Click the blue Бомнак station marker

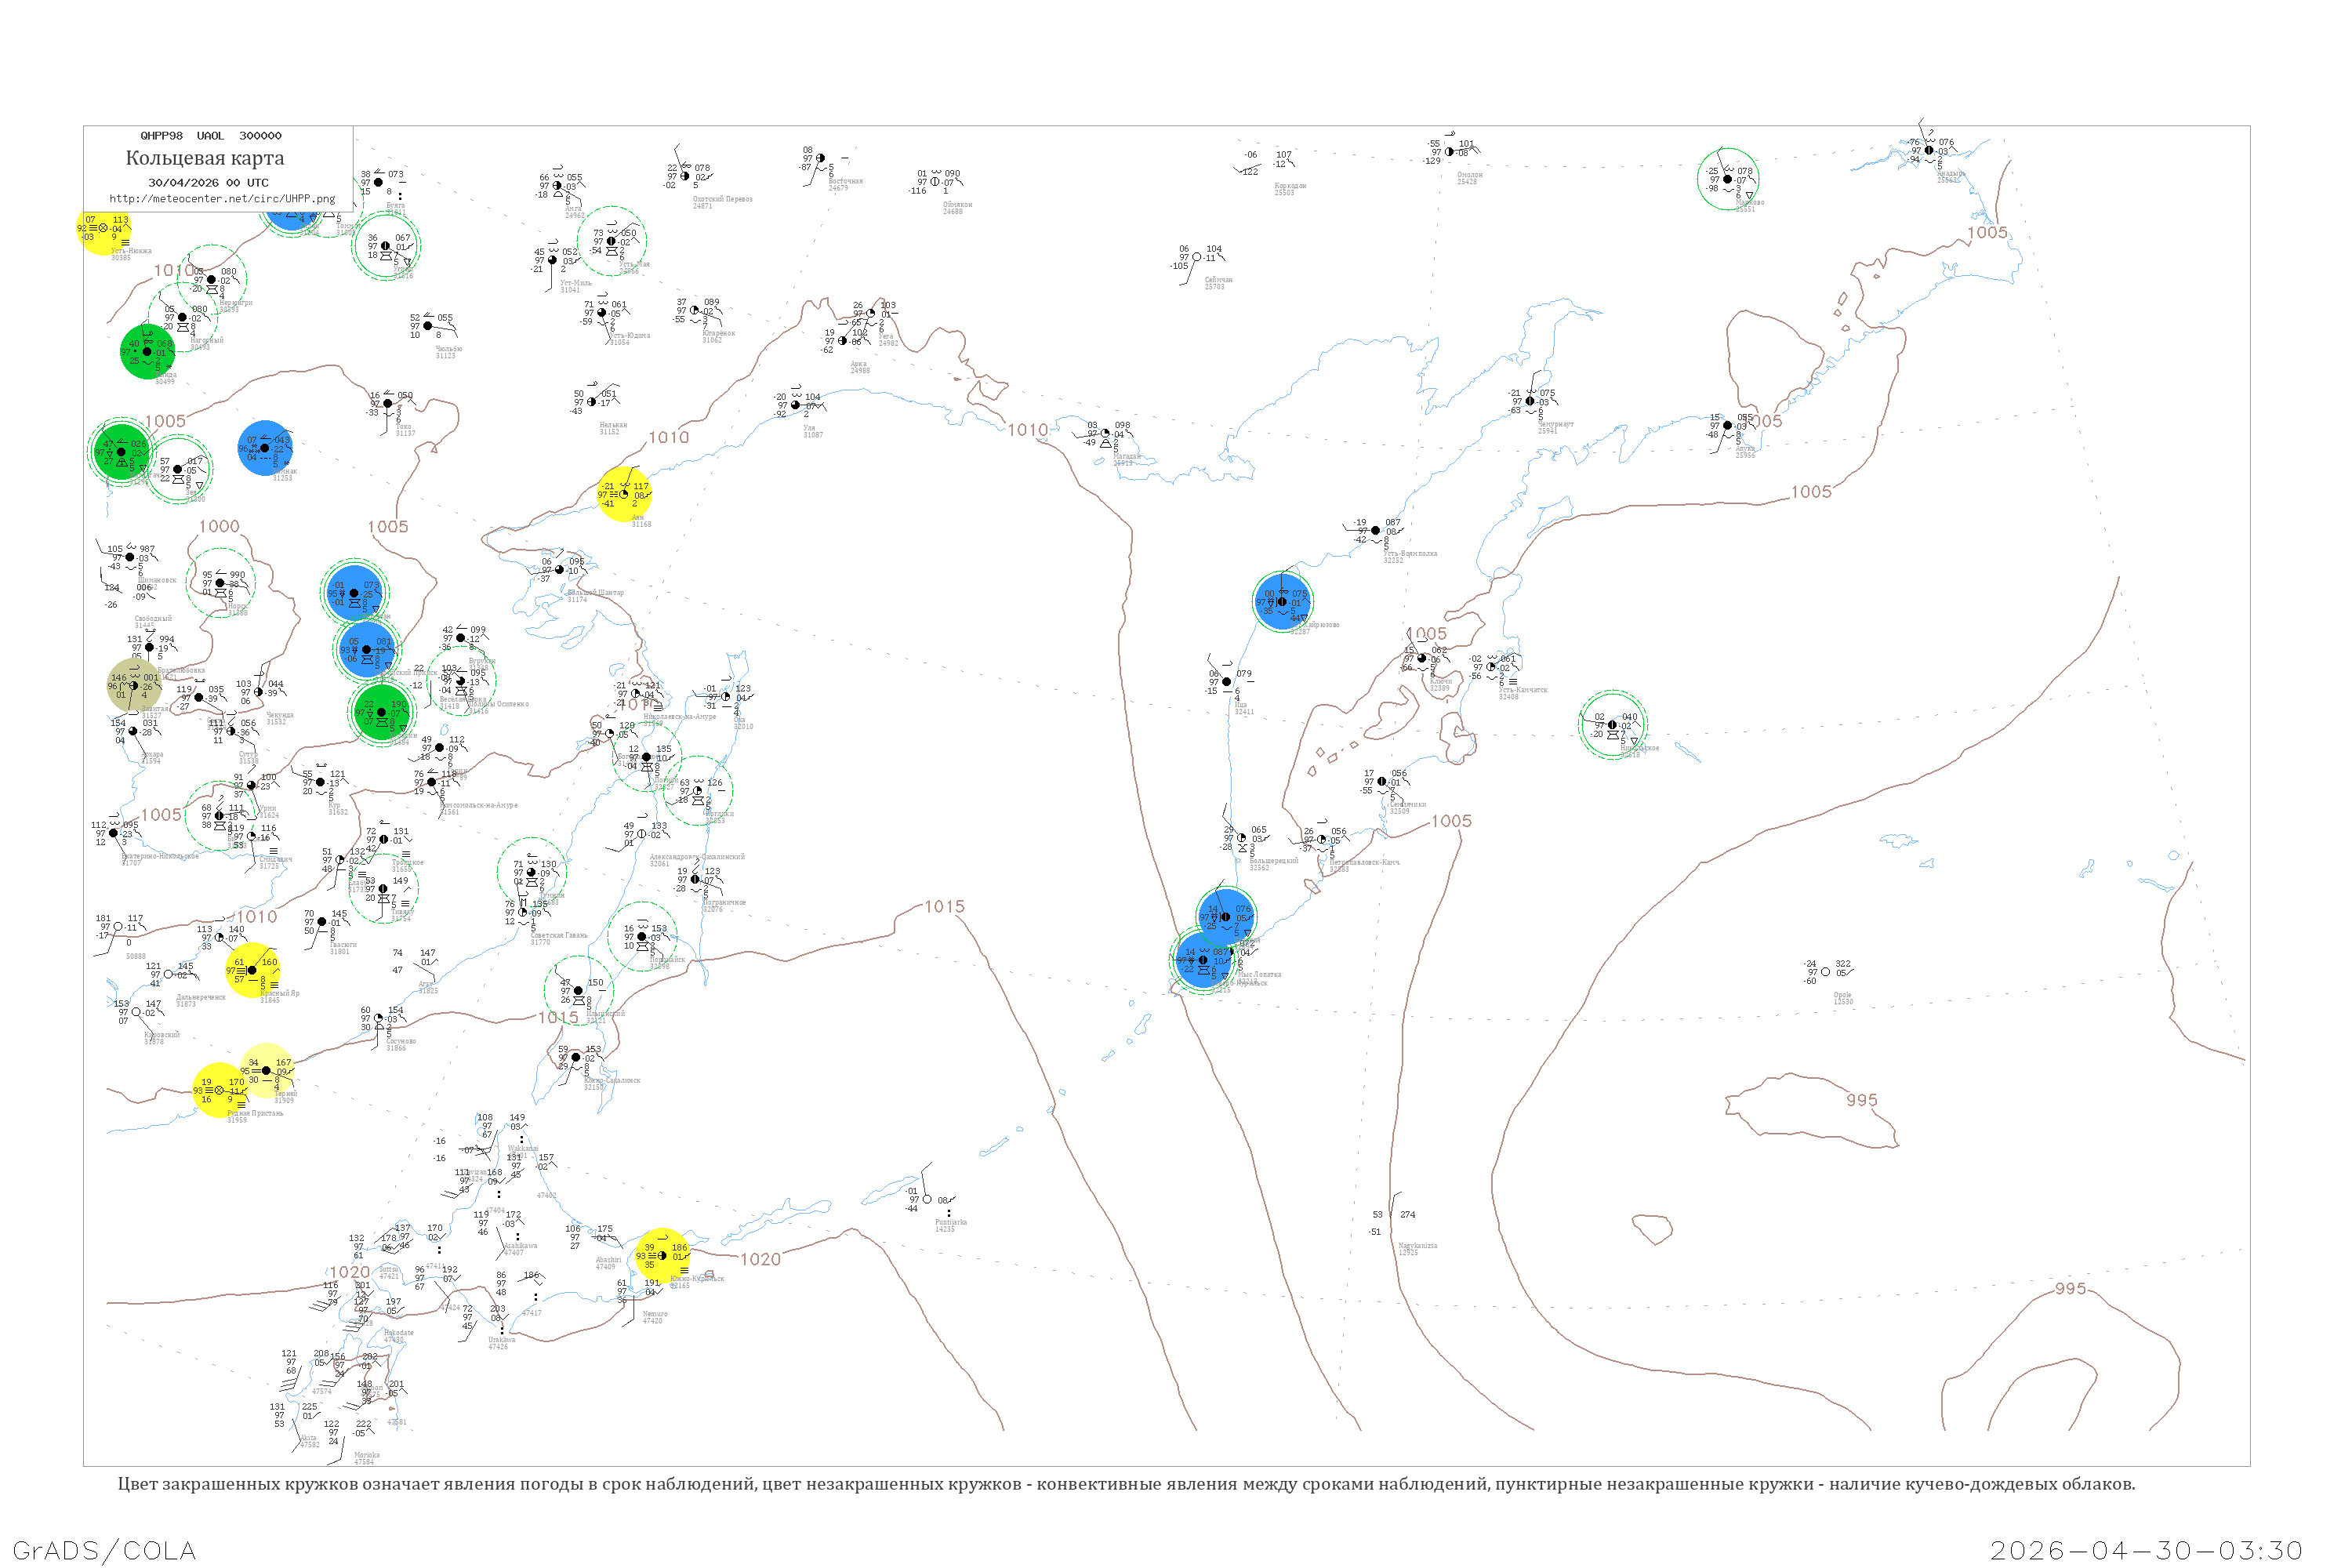pyautogui.click(x=265, y=448)
